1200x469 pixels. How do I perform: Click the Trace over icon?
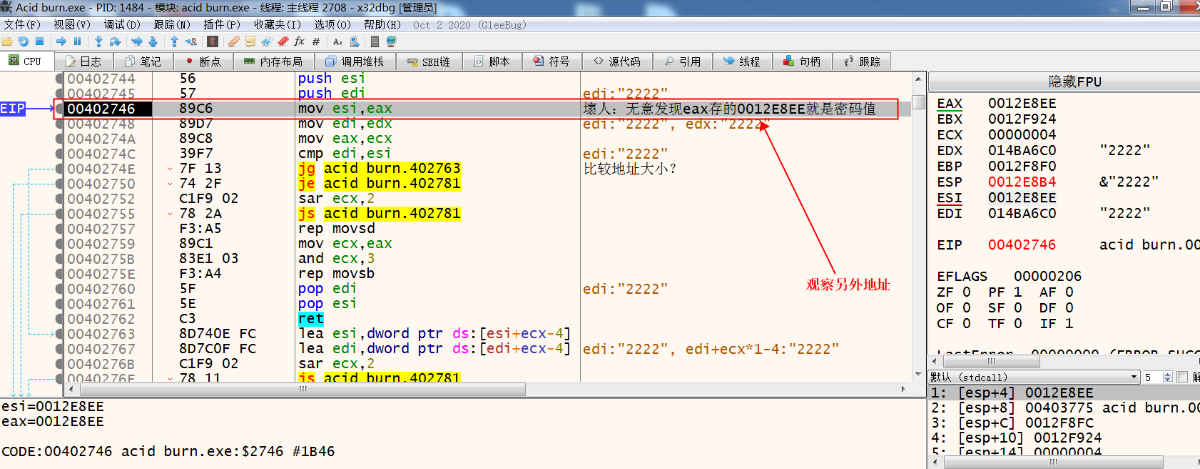(x=152, y=41)
